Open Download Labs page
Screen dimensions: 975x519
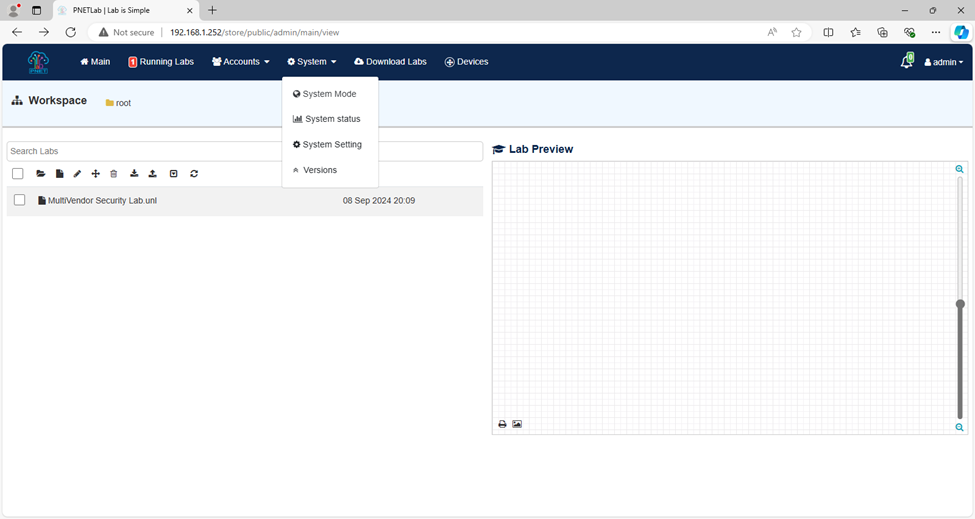pyautogui.click(x=390, y=62)
